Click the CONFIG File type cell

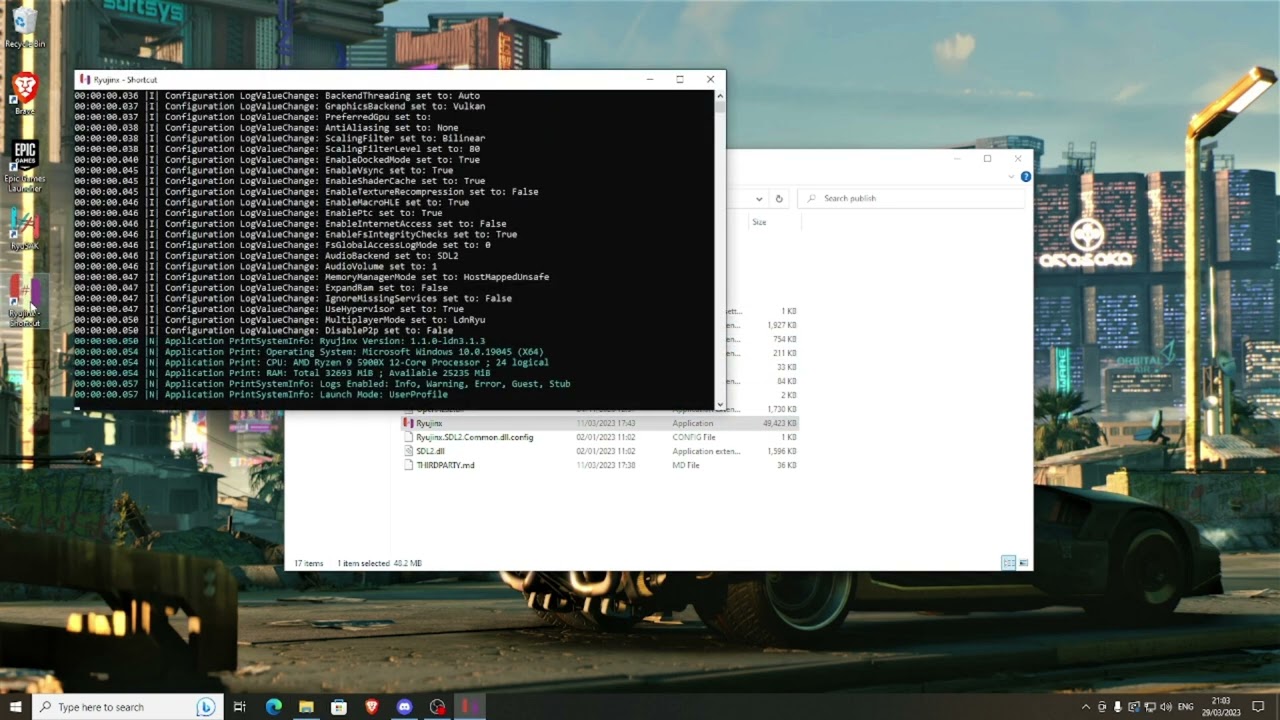click(694, 437)
